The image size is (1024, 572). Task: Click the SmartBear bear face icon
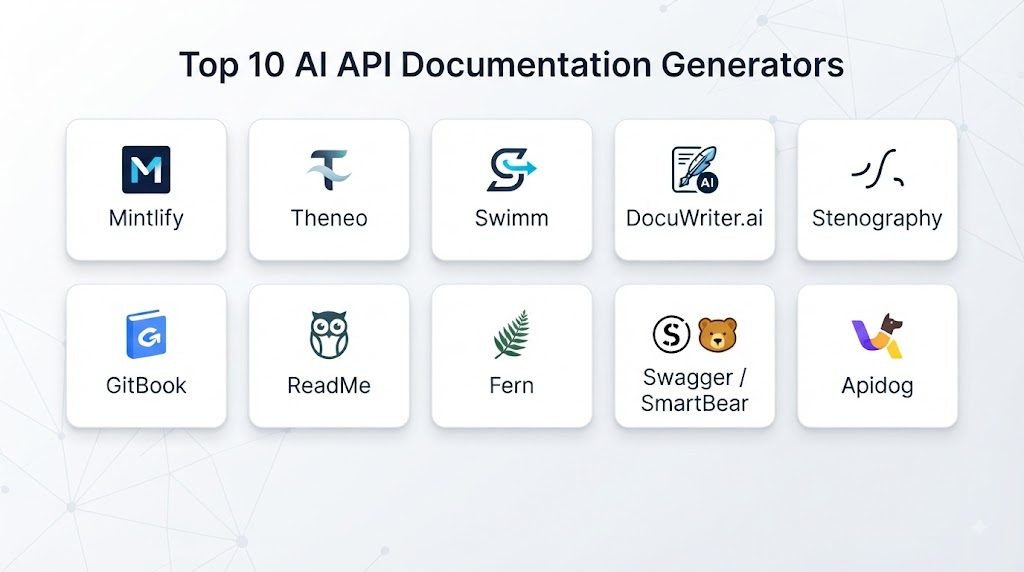tap(718, 335)
